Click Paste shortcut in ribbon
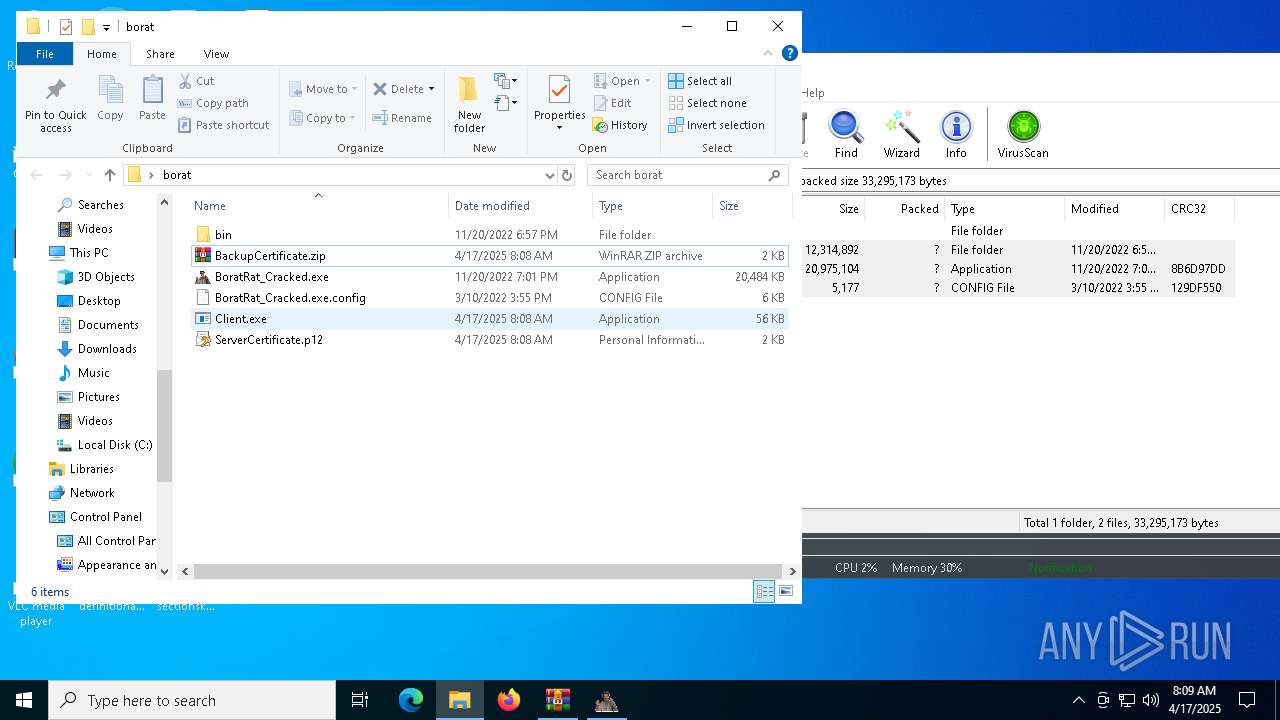 tap(224, 125)
